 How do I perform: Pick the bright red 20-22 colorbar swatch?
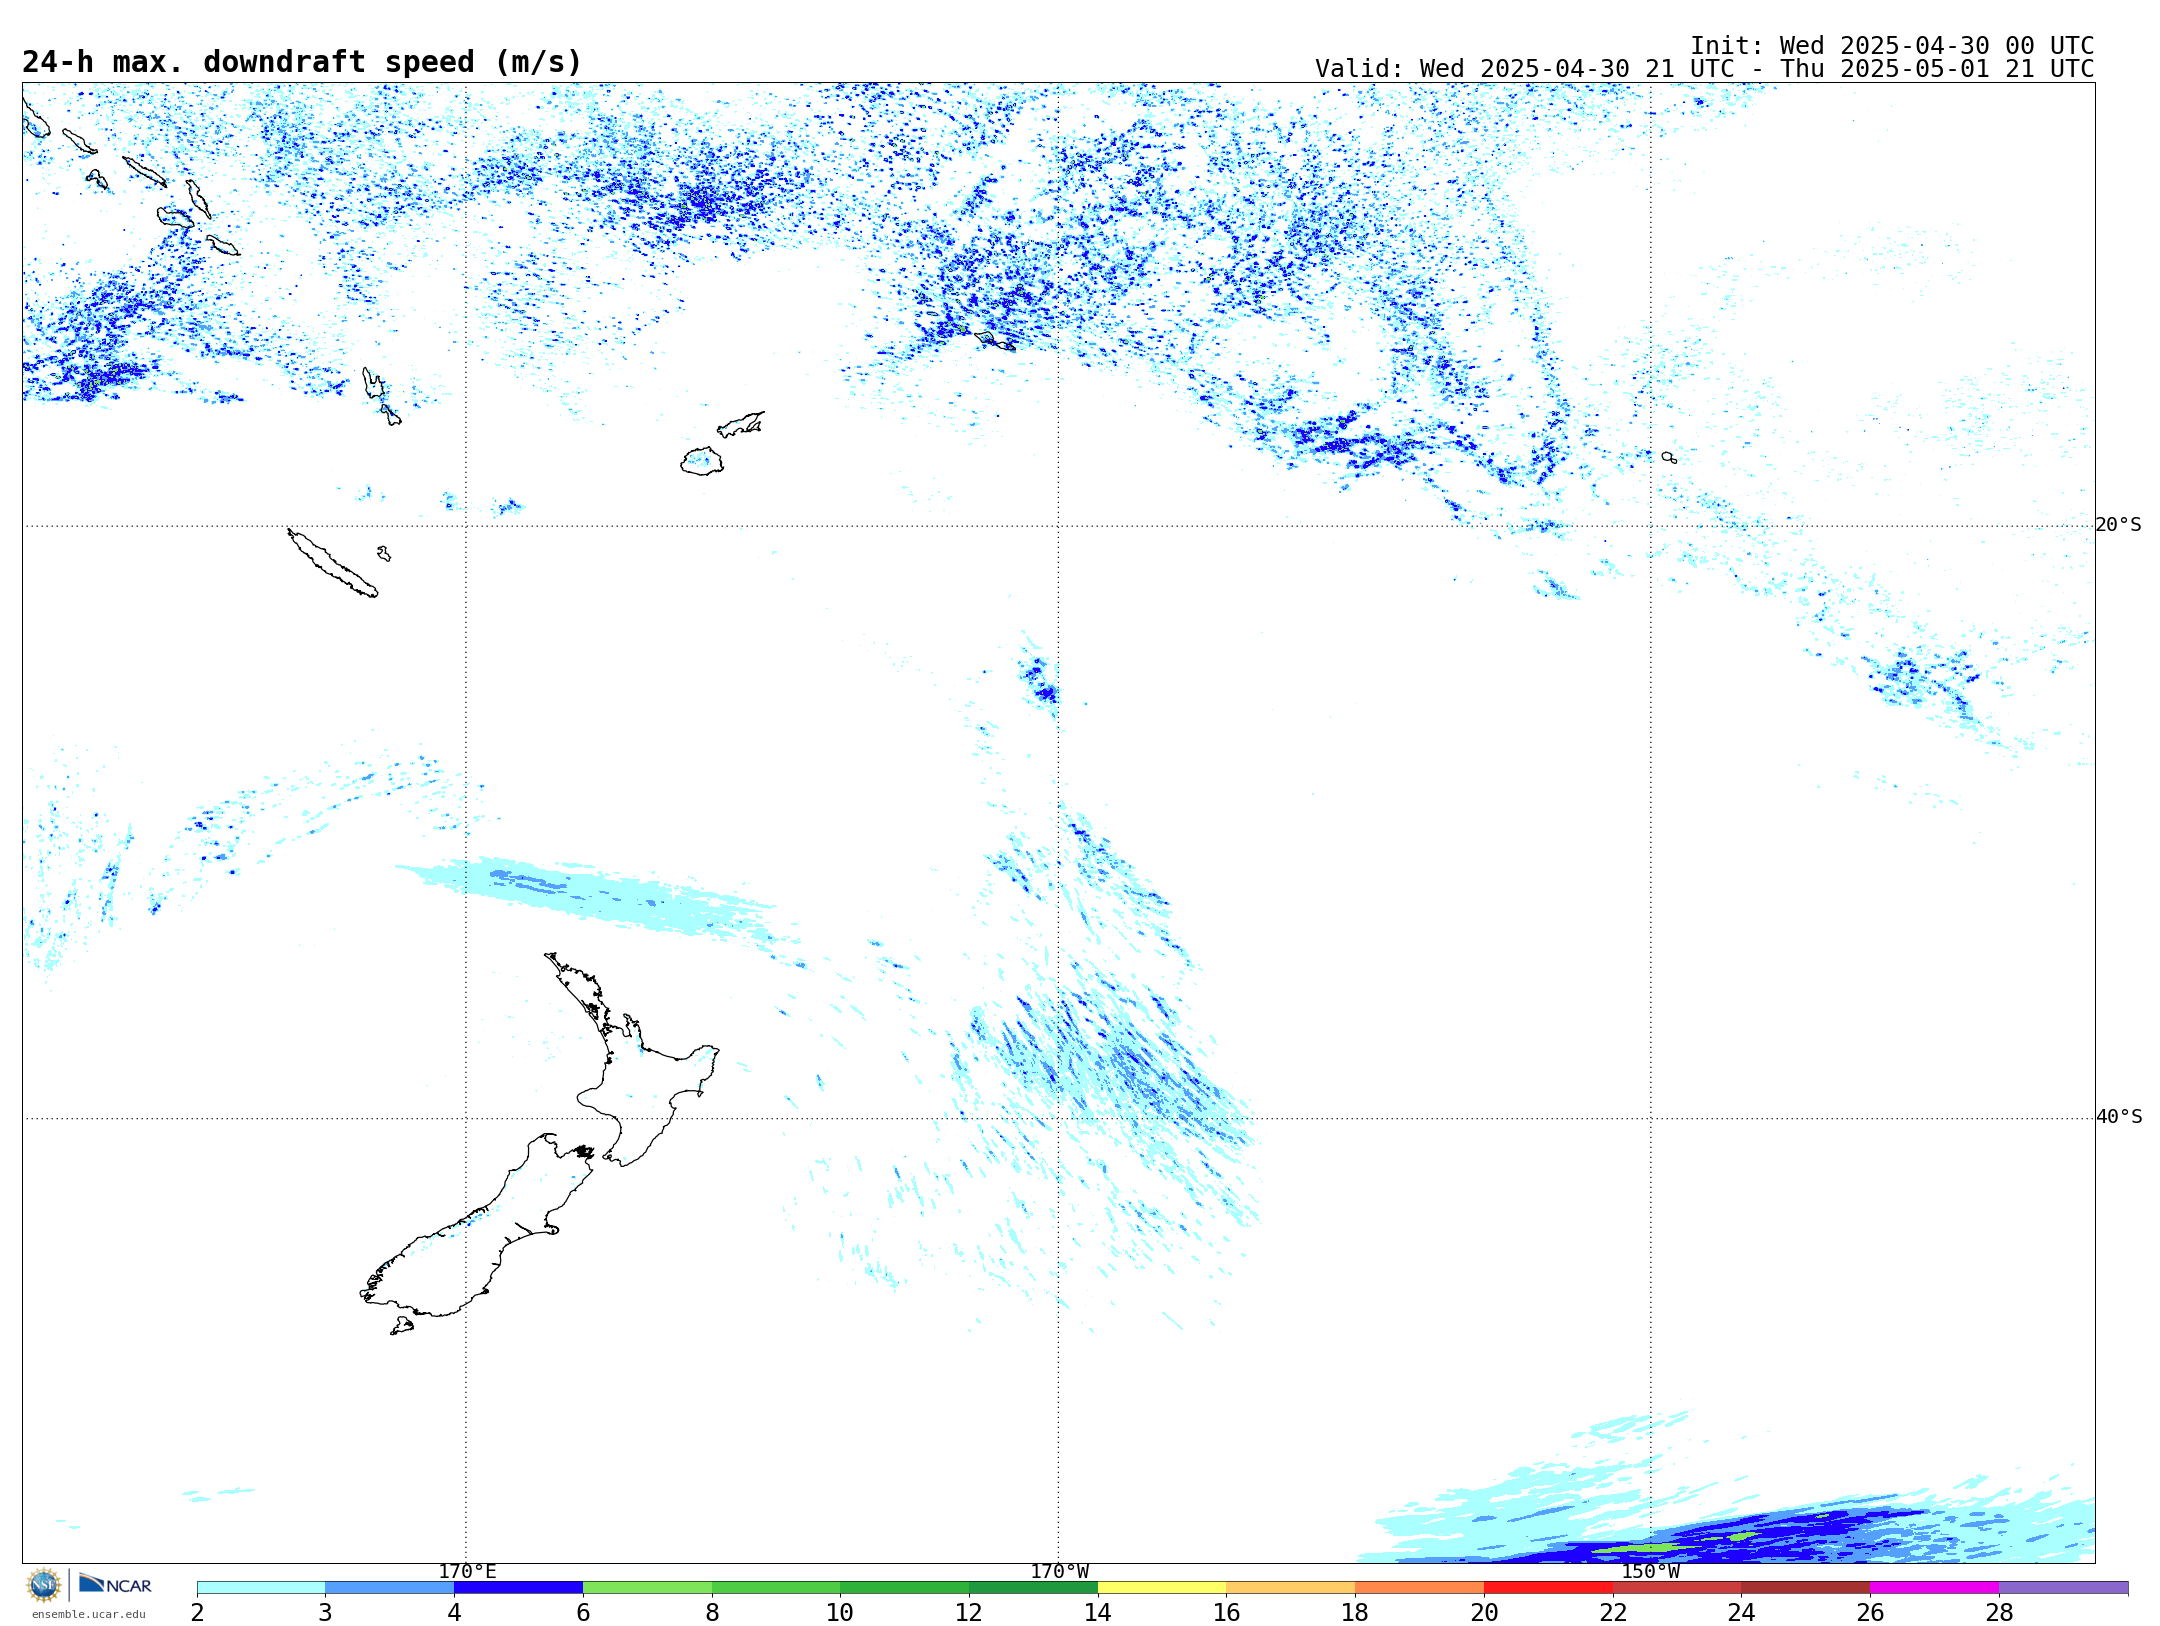tap(1548, 1588)
